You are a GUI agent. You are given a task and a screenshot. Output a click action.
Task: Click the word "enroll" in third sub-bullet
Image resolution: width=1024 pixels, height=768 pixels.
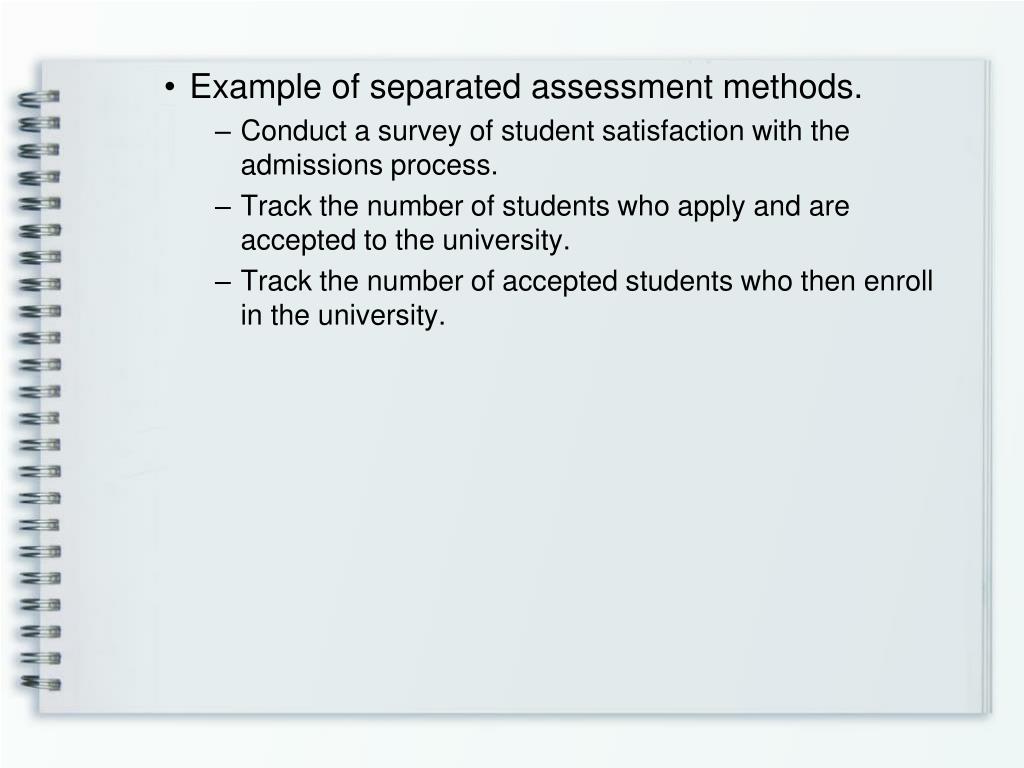898,281
